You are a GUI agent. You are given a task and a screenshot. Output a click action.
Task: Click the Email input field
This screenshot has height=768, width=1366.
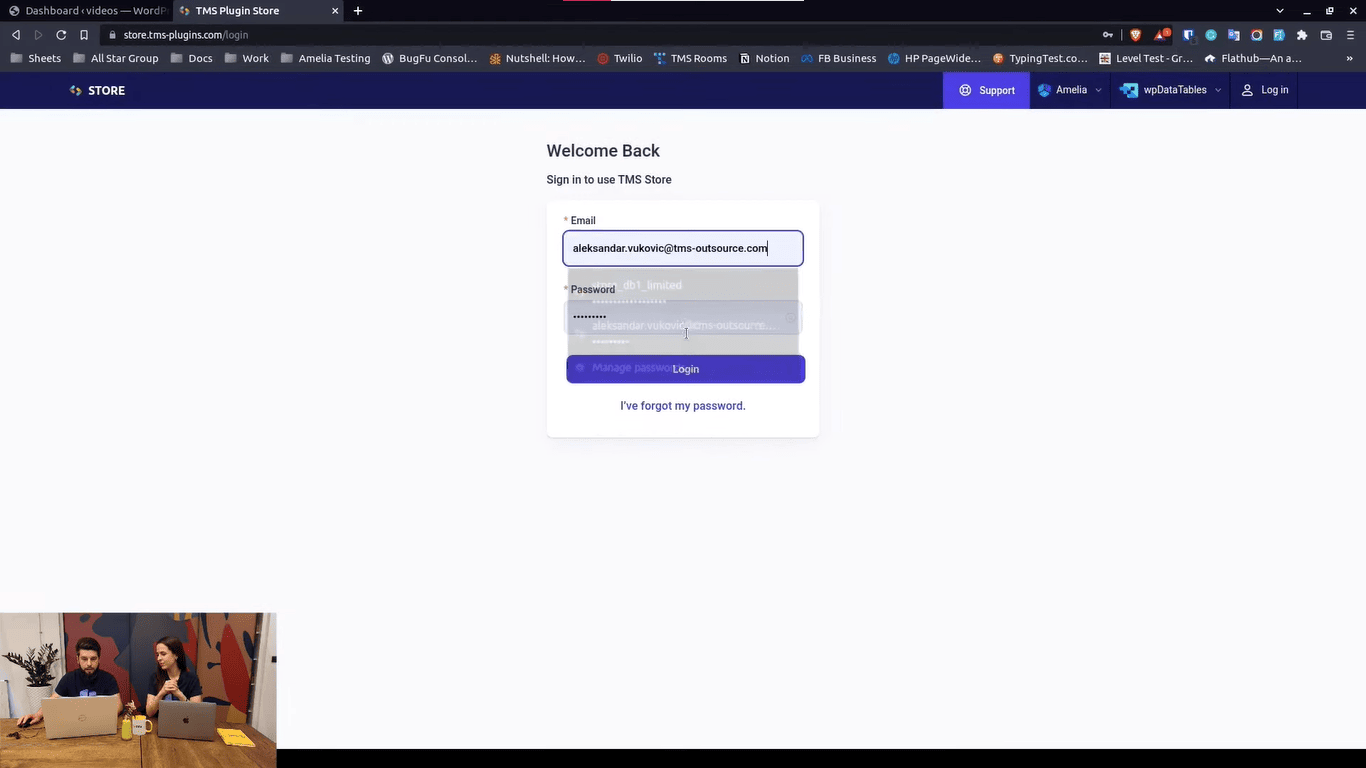click(x=683, y=248)
